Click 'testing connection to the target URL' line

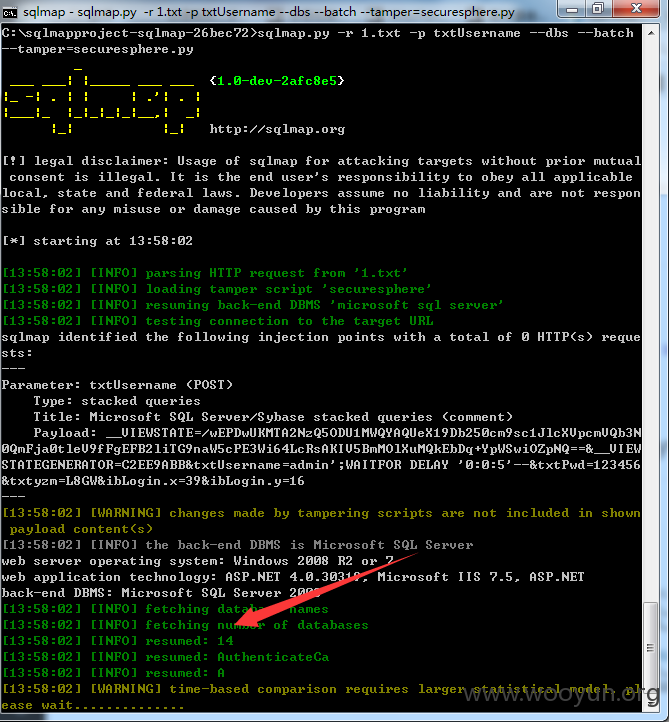(218, 321)
